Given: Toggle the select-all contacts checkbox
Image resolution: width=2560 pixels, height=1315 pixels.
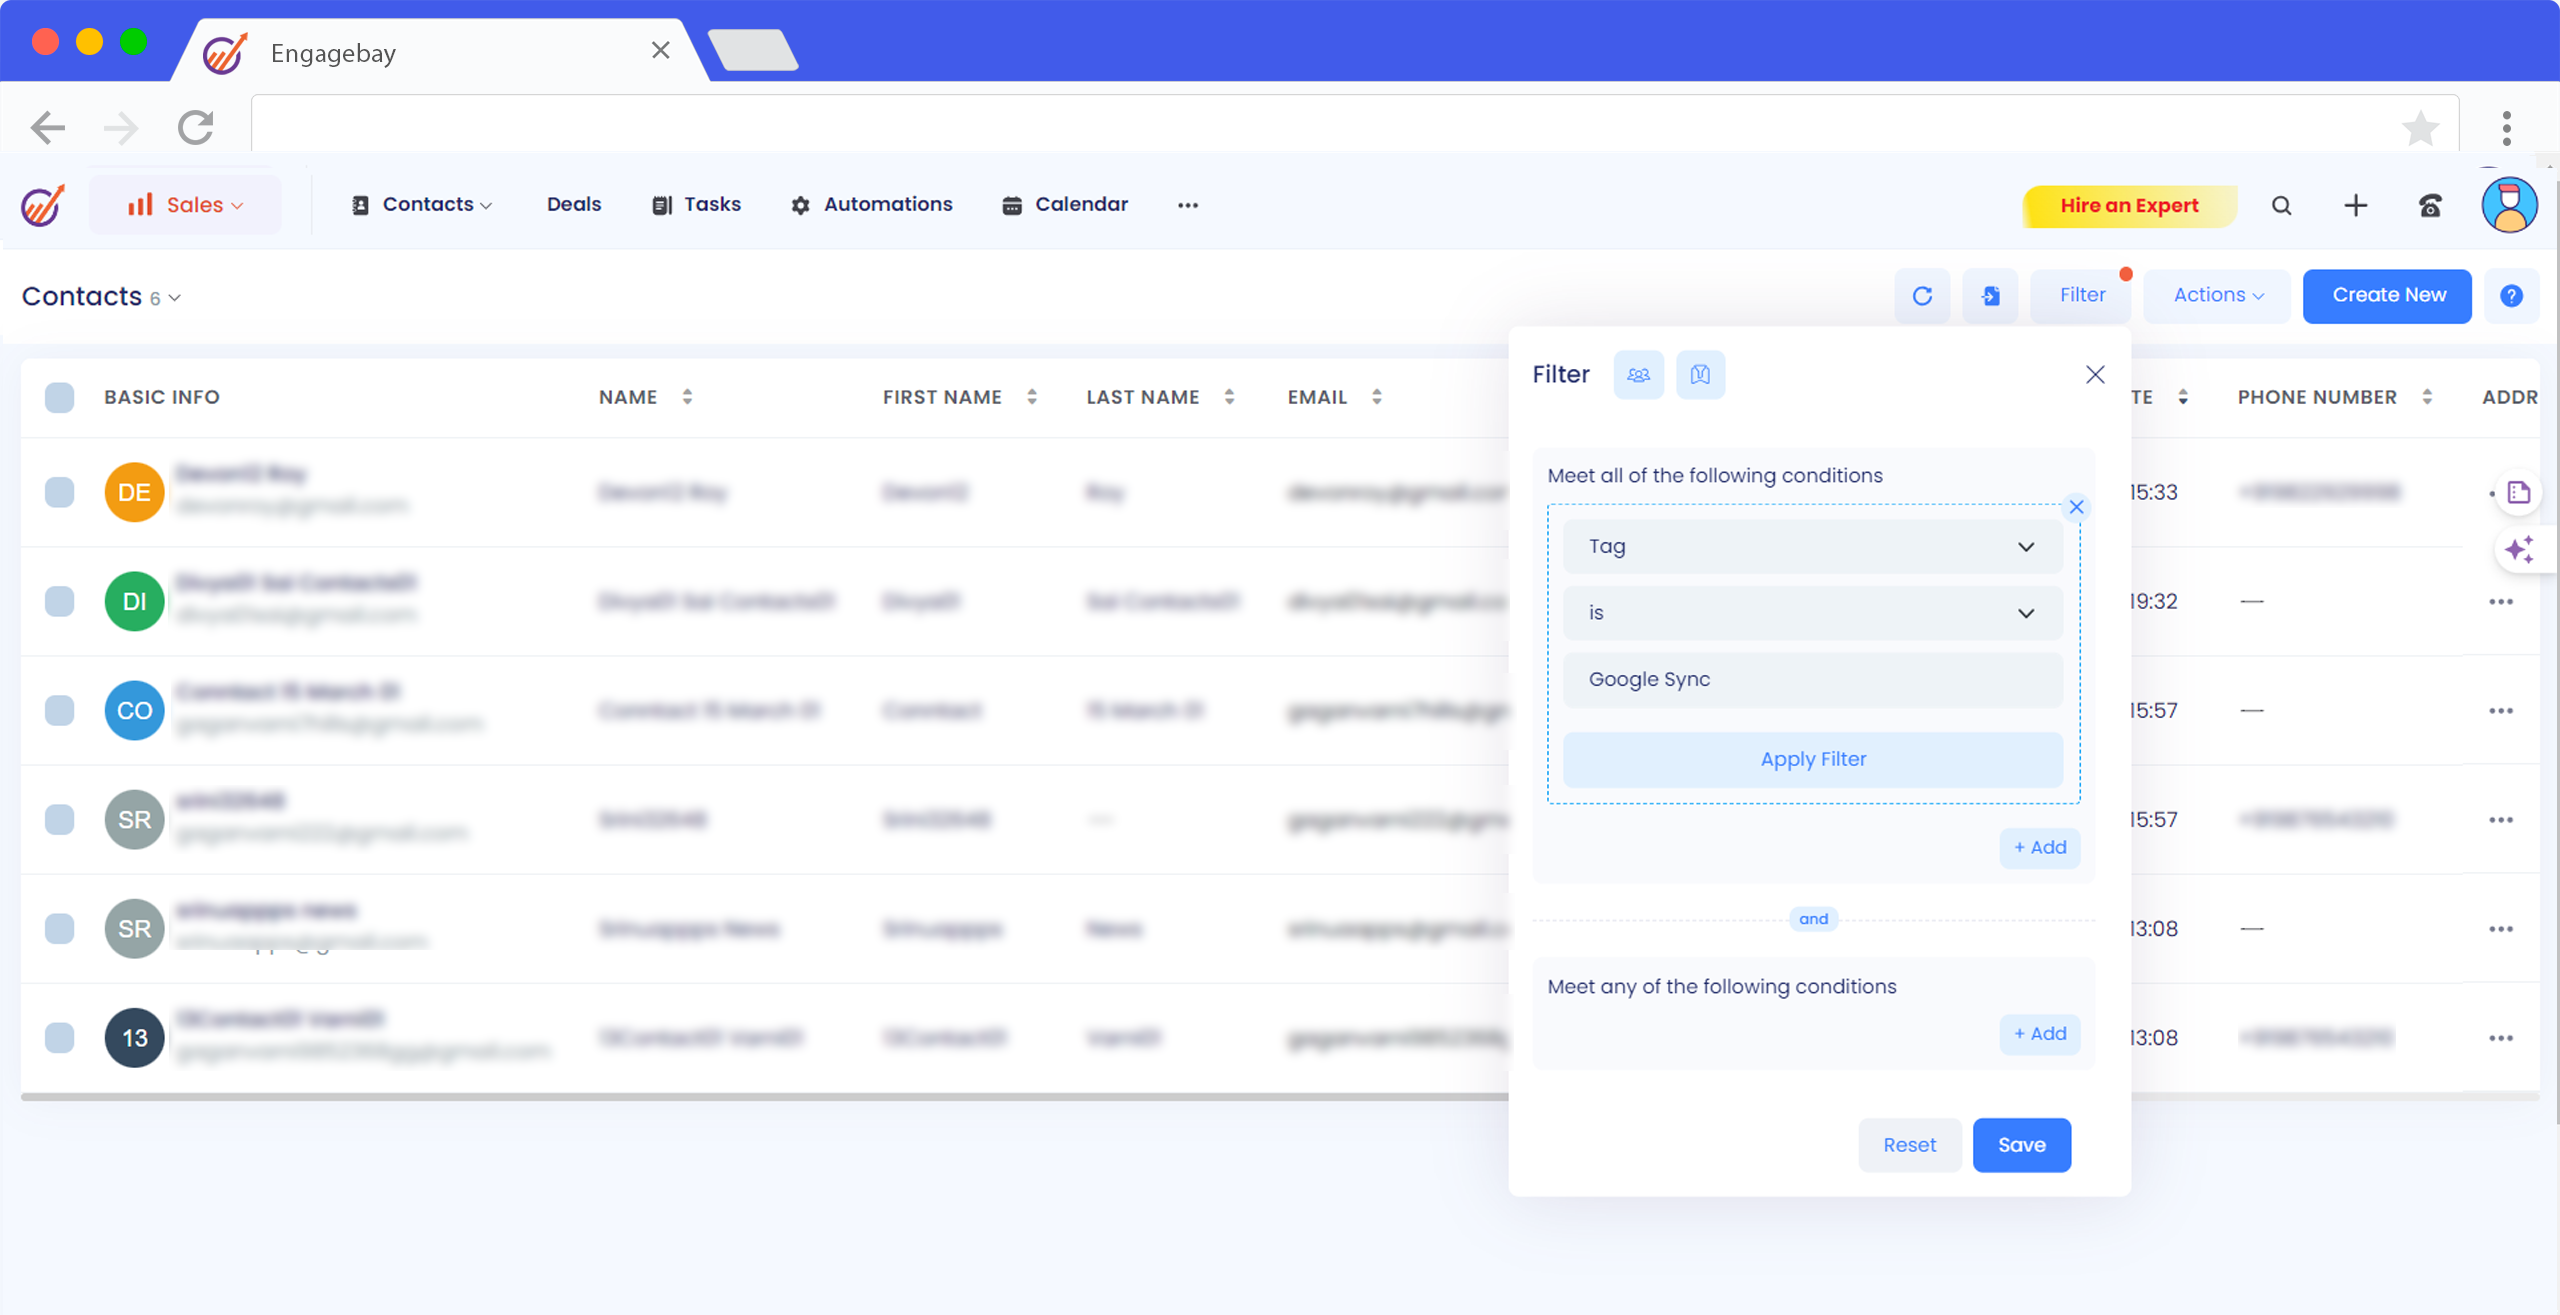Looking at the screenshot, I should (60, 398).
